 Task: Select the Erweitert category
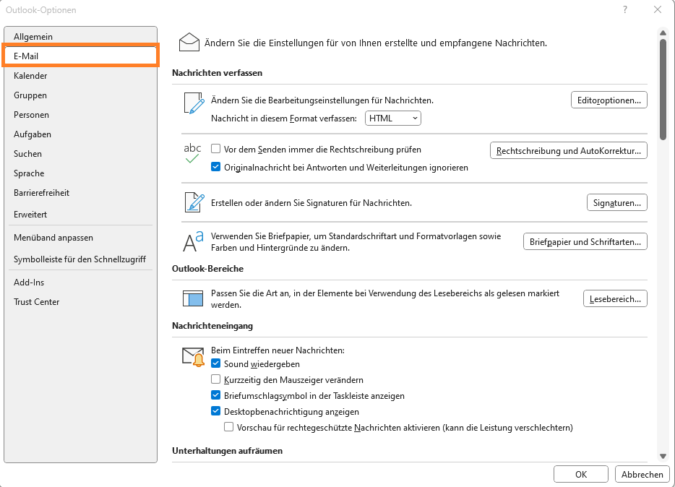point(81,214)
